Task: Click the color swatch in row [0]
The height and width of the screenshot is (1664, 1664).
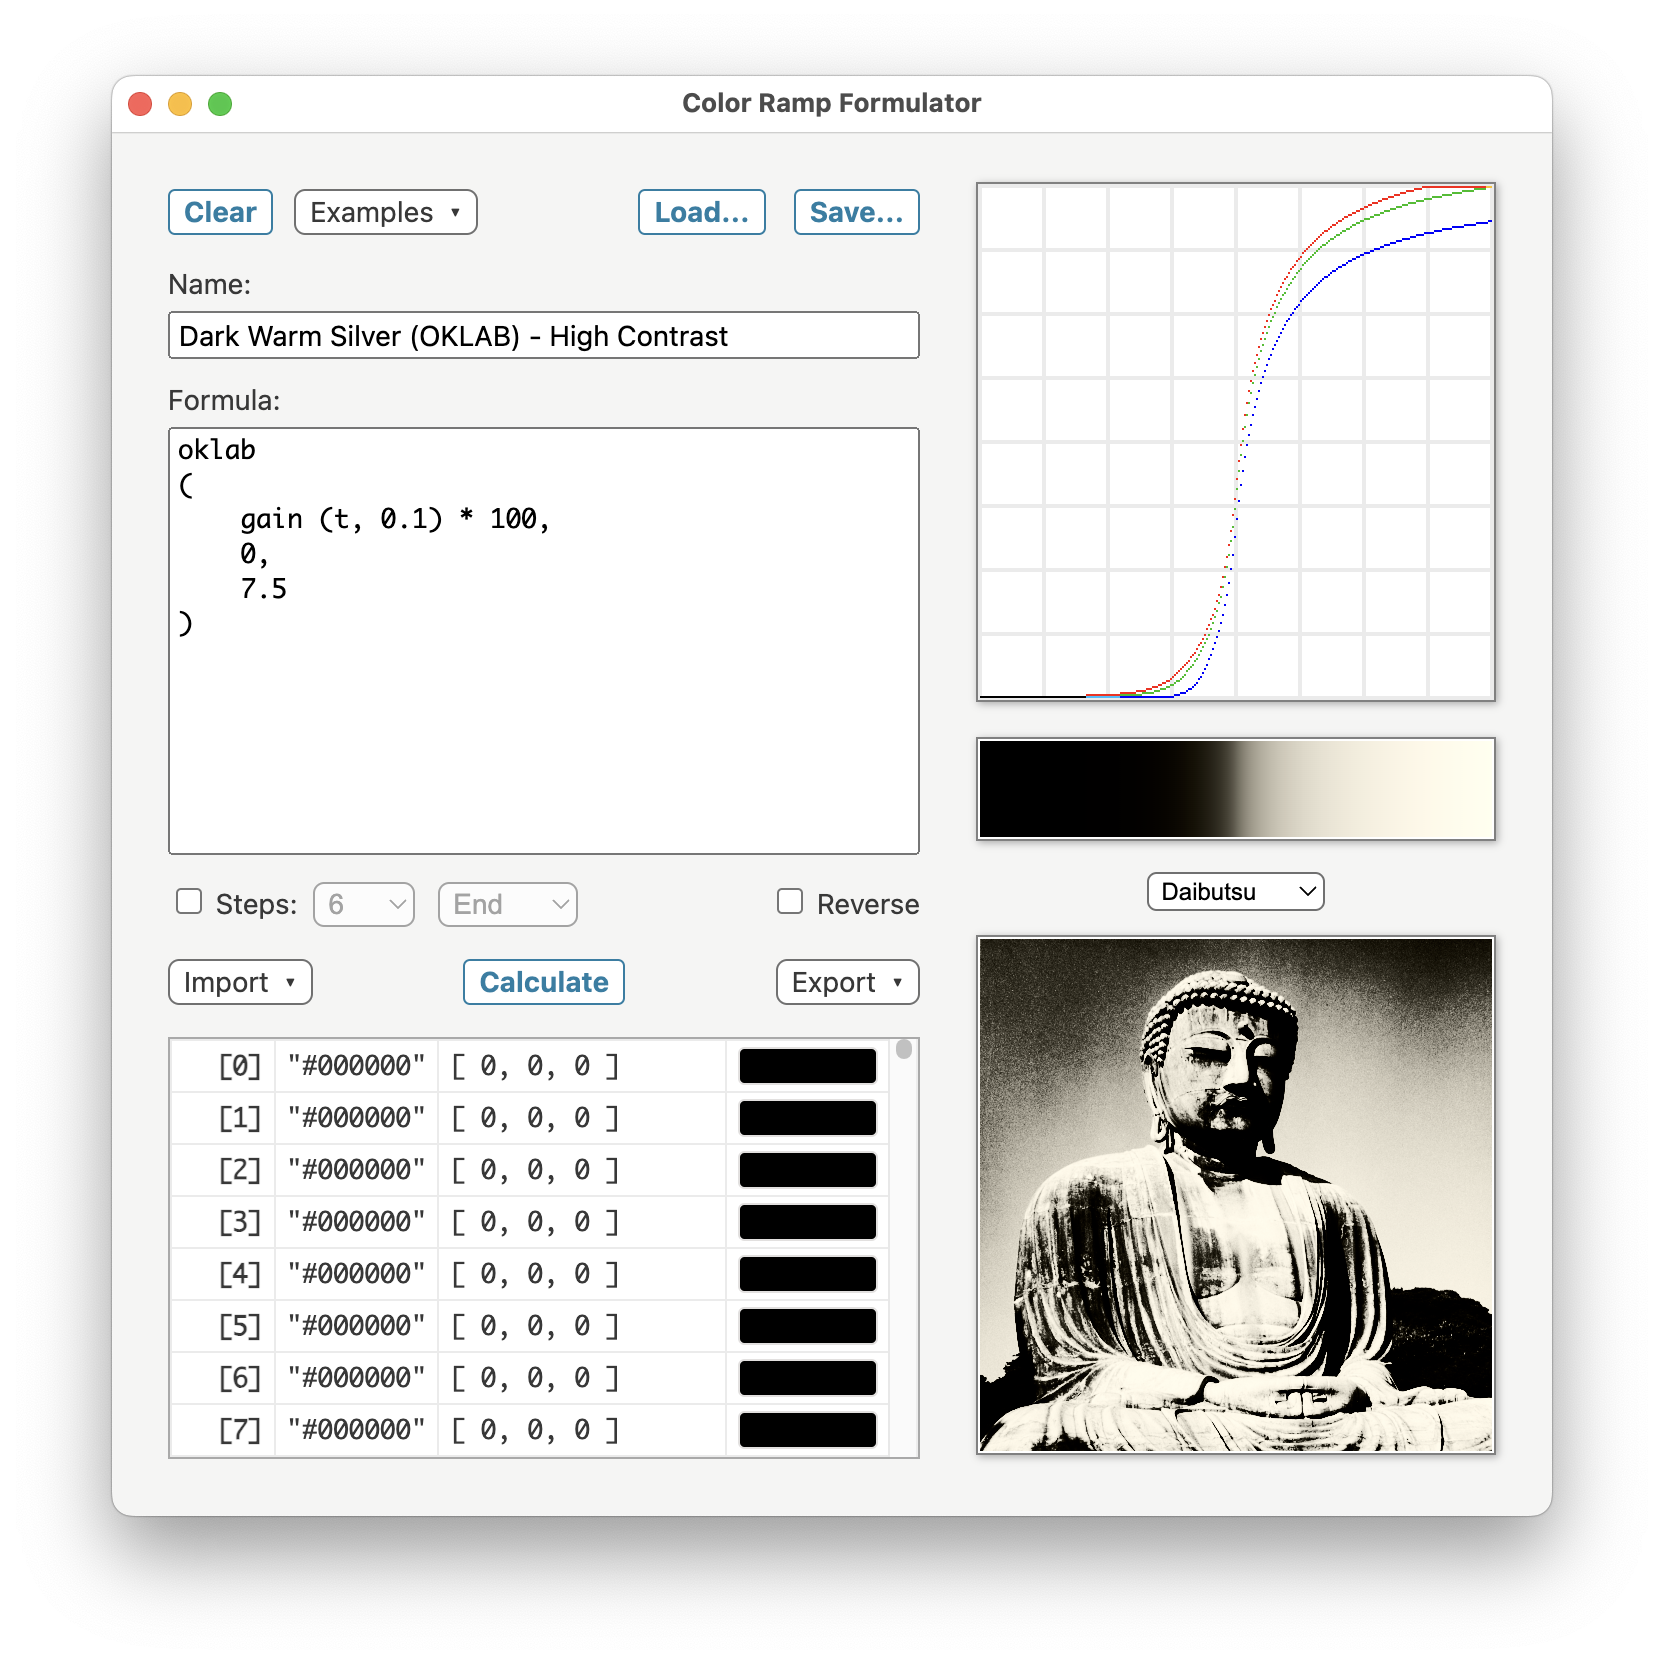Action: (808, 1066)
